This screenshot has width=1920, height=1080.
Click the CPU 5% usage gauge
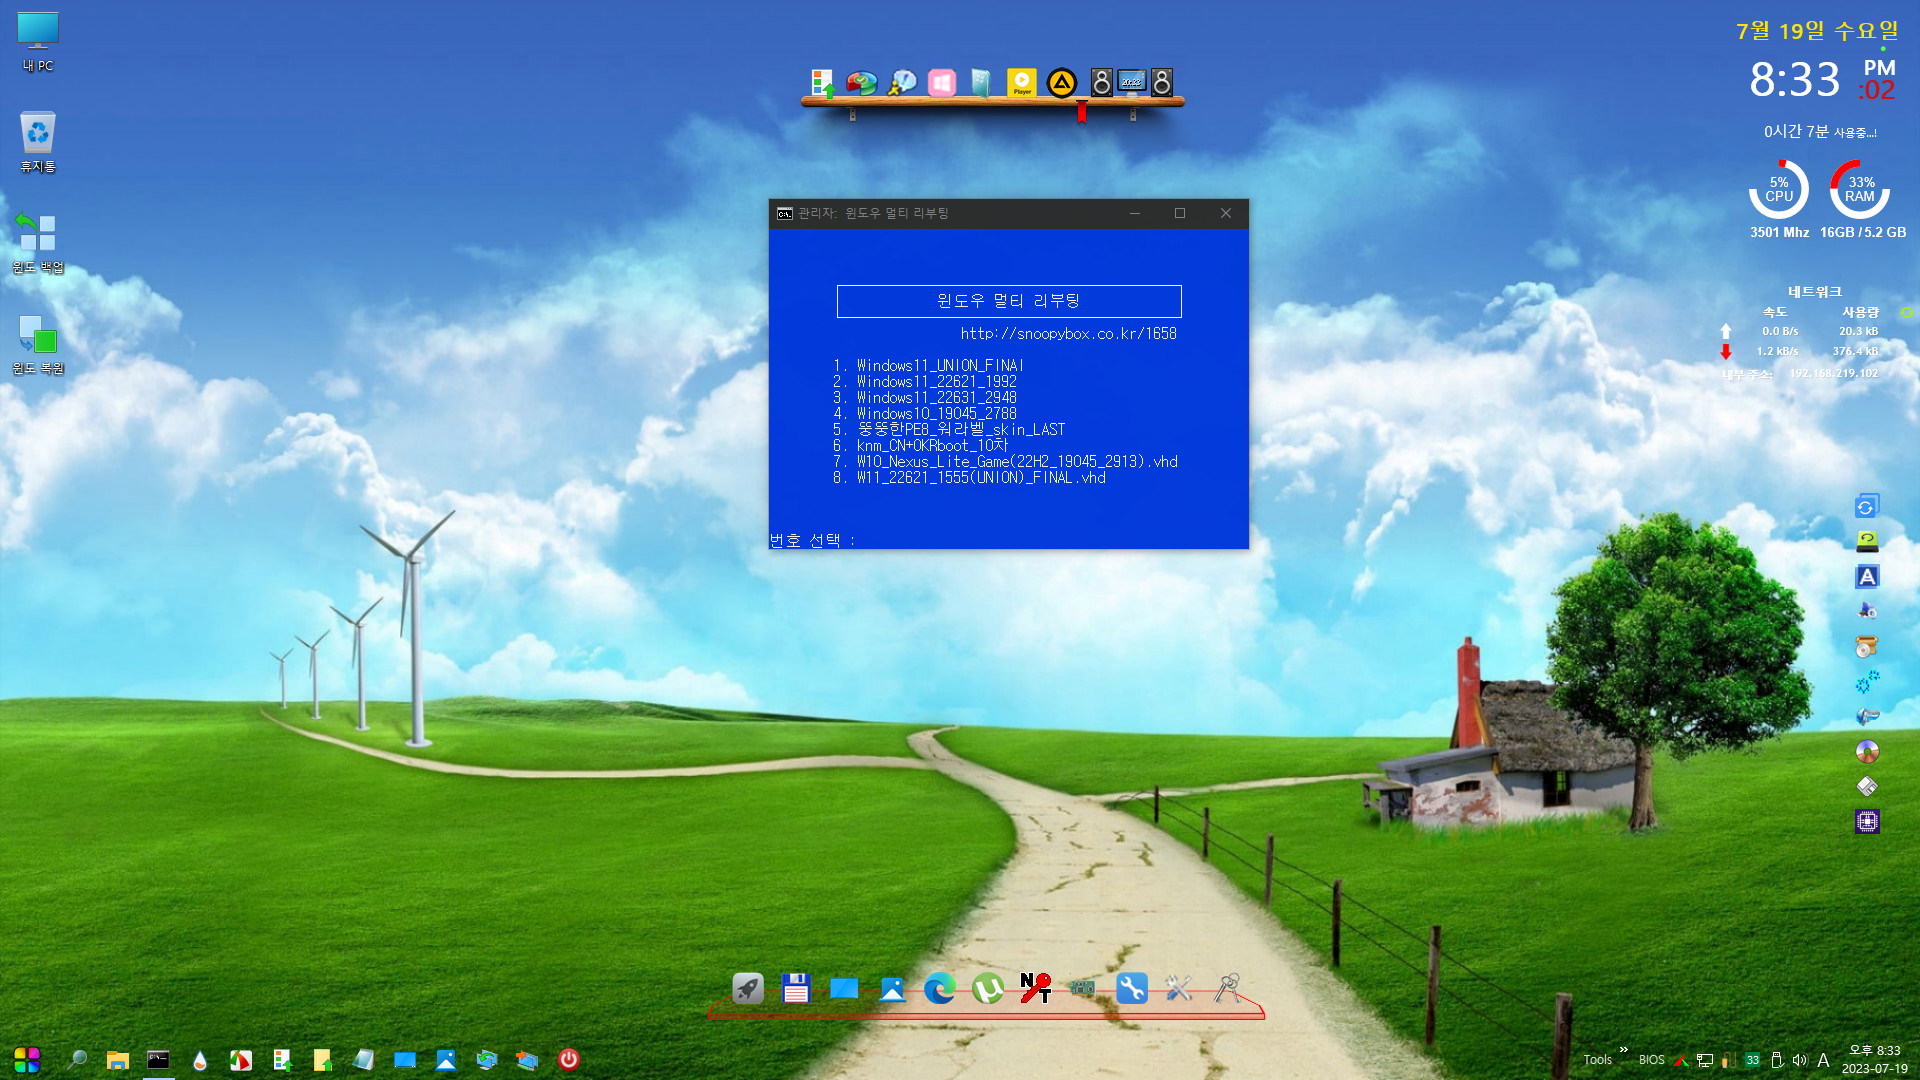point(1779,189)
